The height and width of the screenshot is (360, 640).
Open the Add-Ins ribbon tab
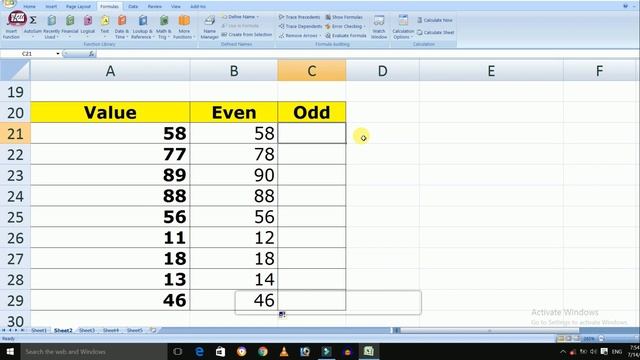pos(198,7)
